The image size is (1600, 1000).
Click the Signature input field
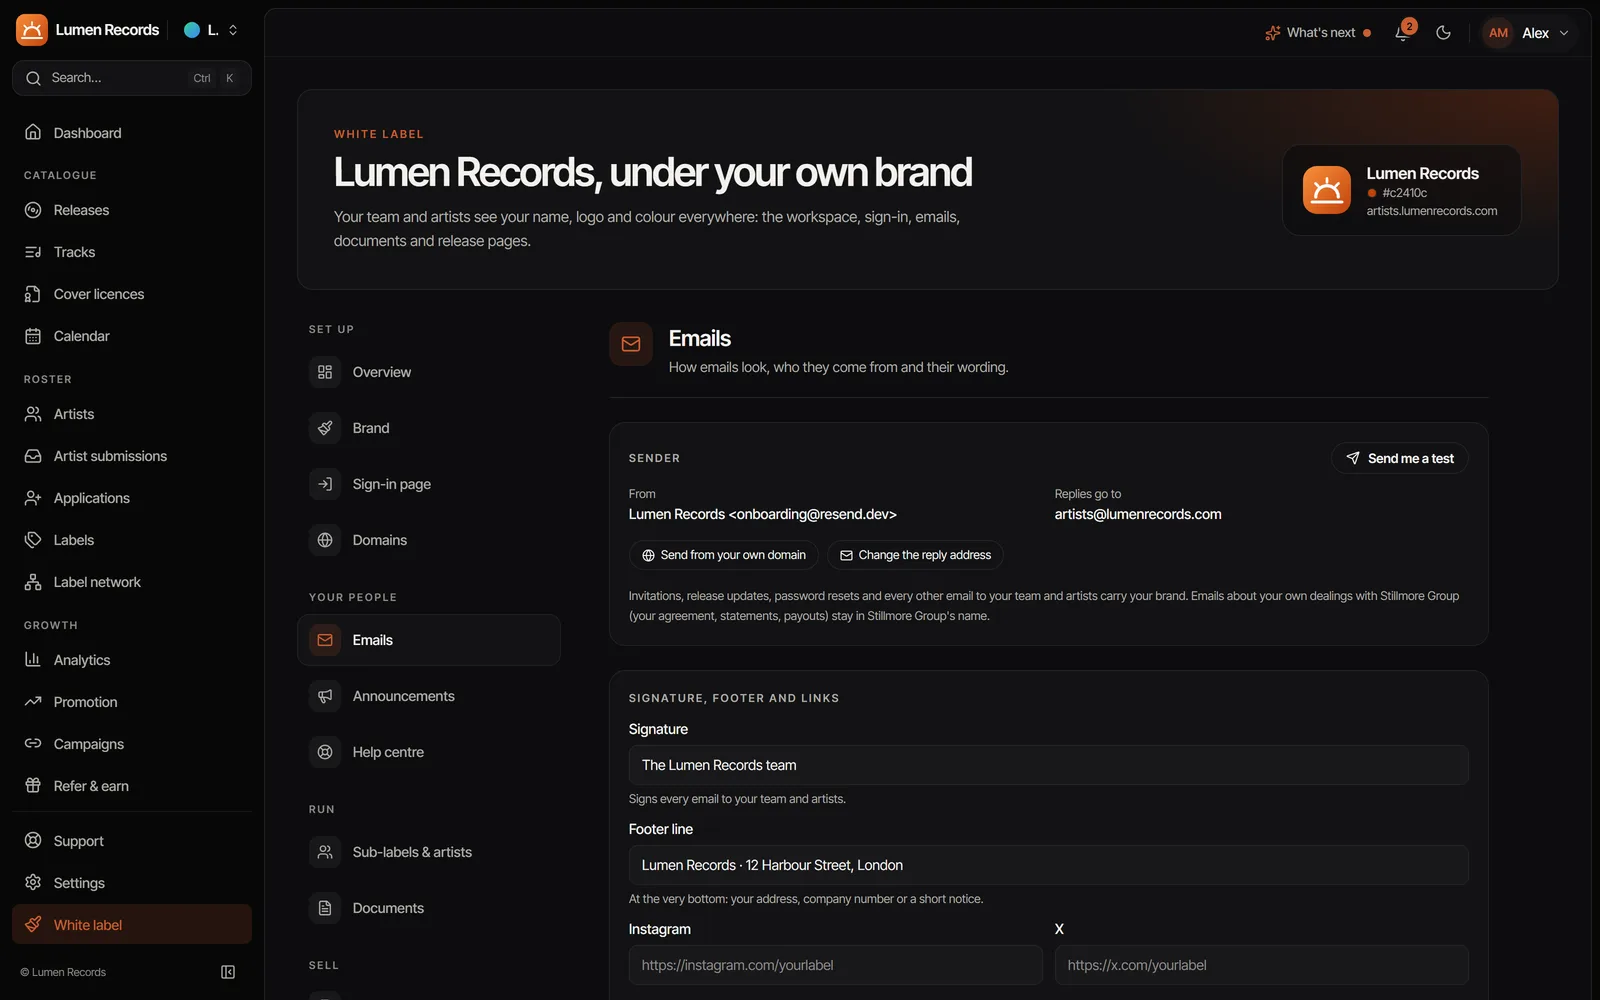tap(1048, 765)
